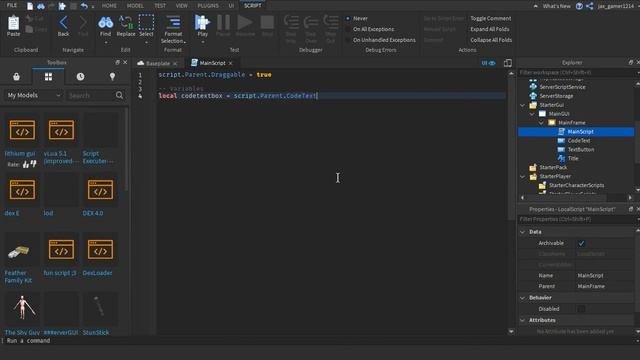640x360 pixels.
Task: Collapse the Attributes properties section
Action: click(523, 320)
